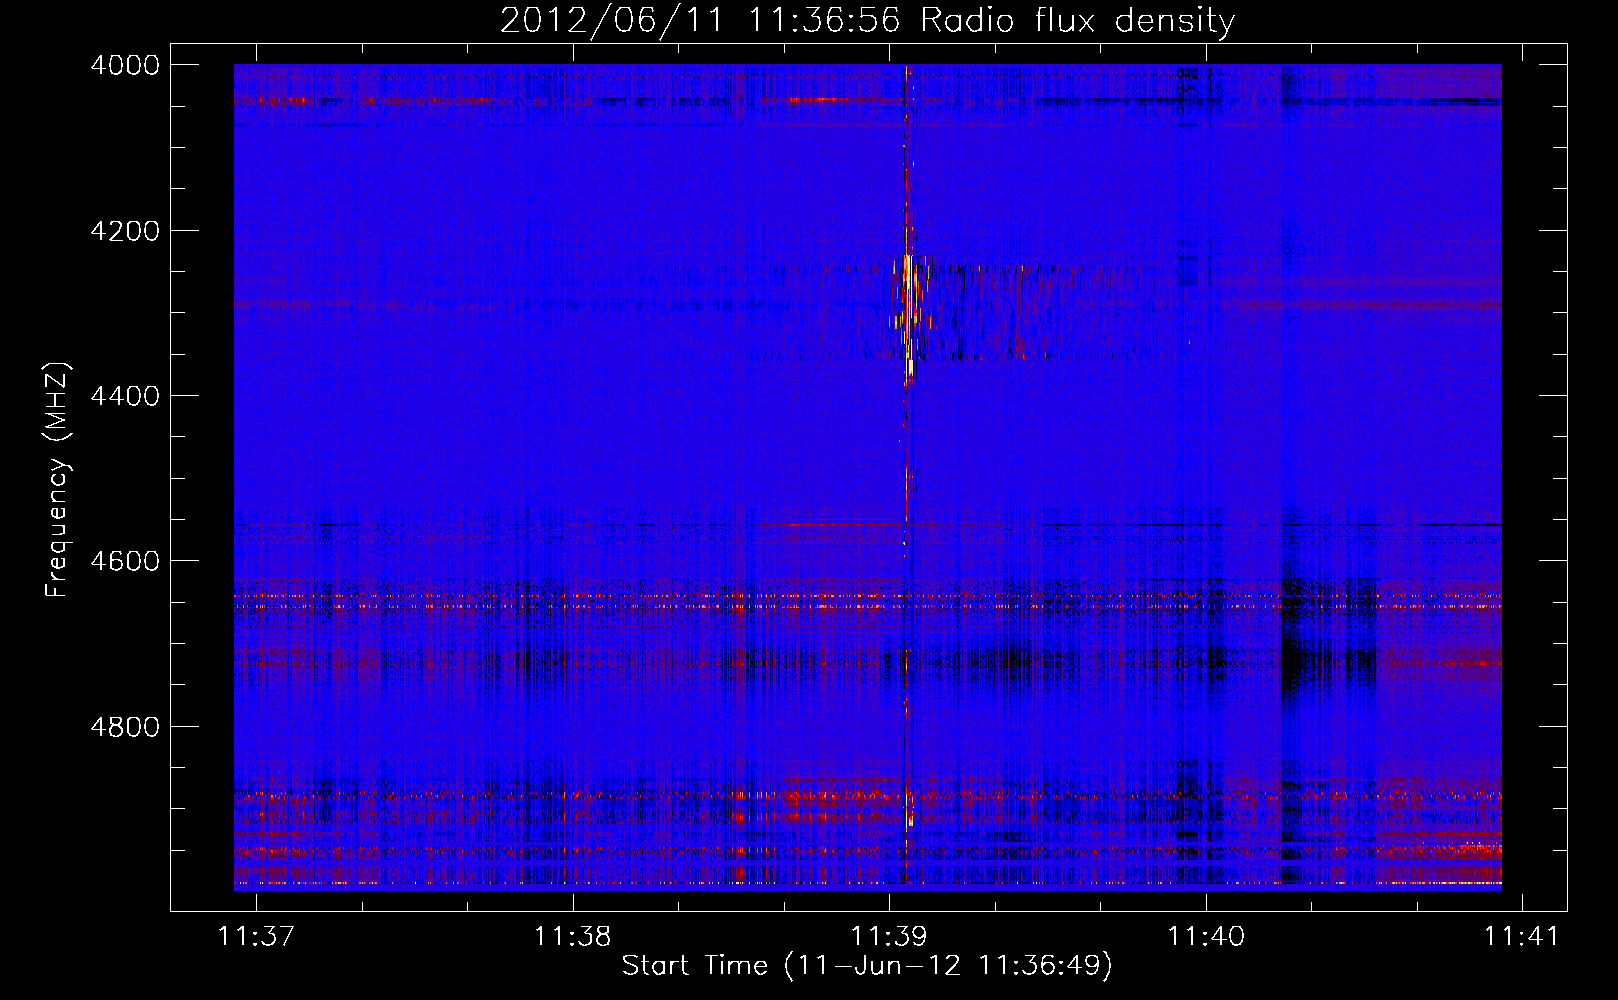Click the 4600 frequency tick label
The image size is (1618, 1000).
pos(125,561)
